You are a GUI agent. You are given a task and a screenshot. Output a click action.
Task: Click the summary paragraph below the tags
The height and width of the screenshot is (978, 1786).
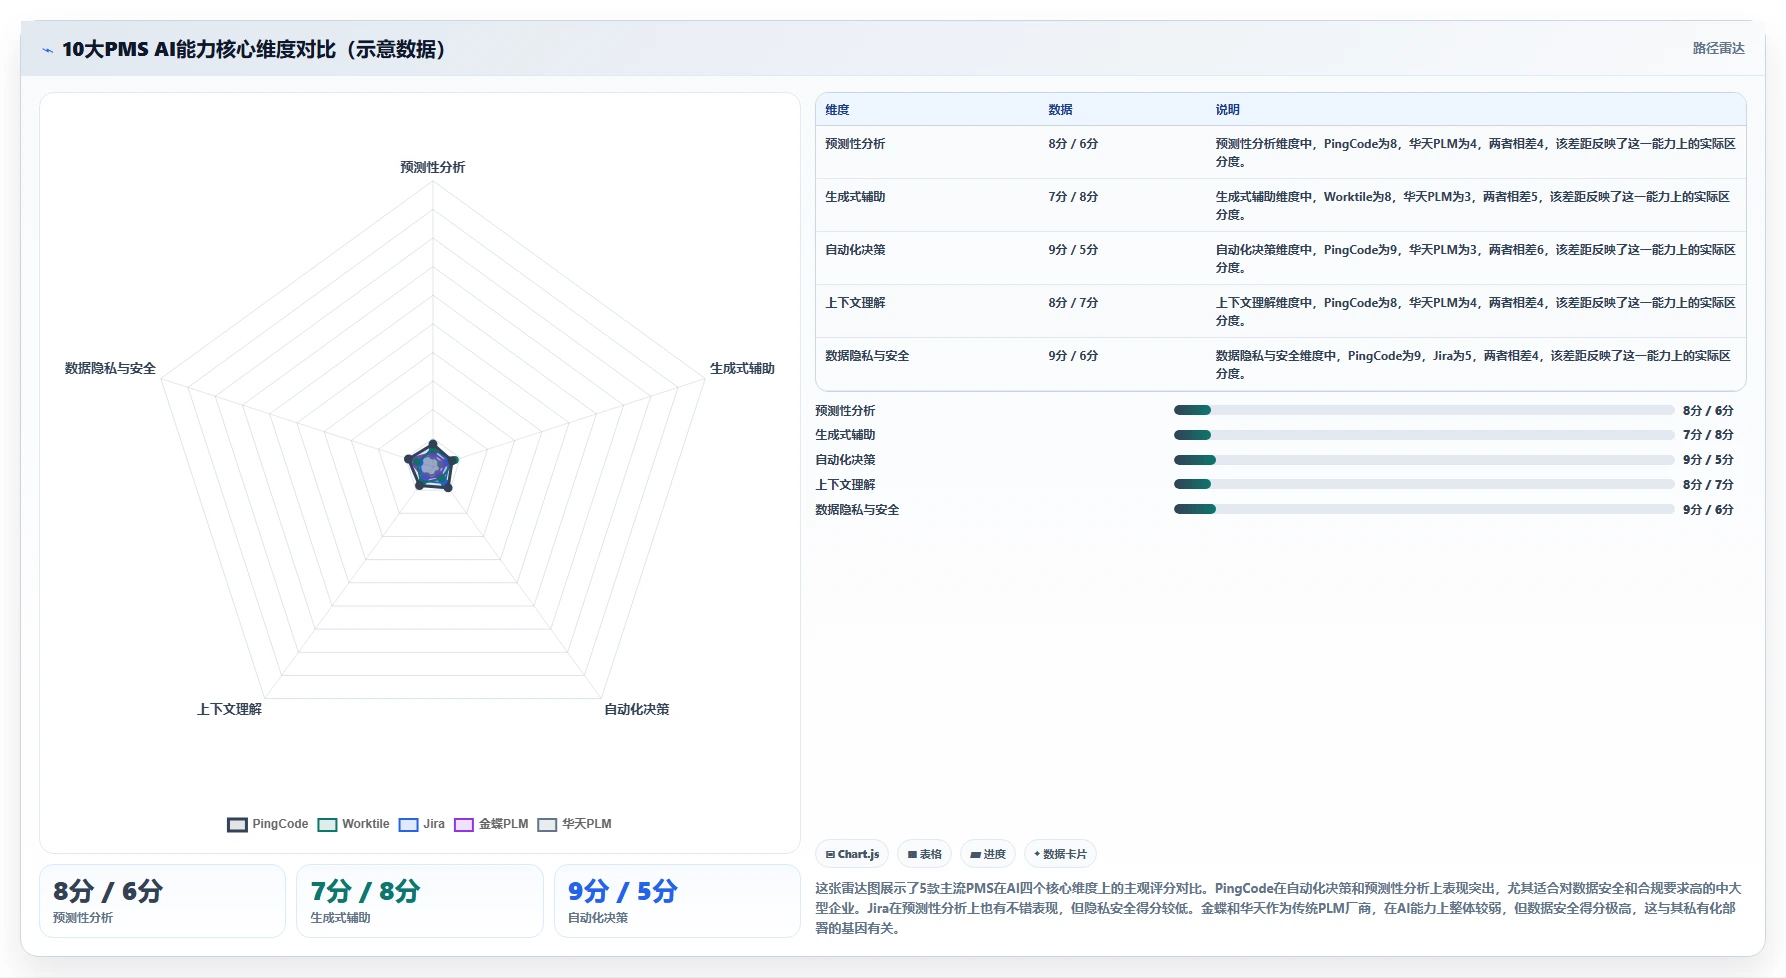(x=1279, y=908)
